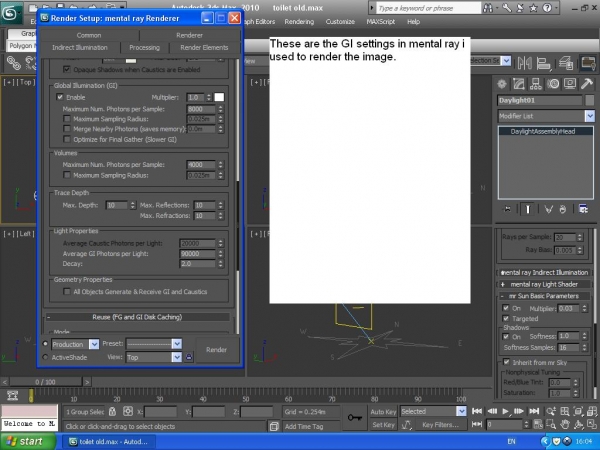This screenshot has height=450, width=600.
Task: Click the Auto Key button
Action: tap(383, 412)
